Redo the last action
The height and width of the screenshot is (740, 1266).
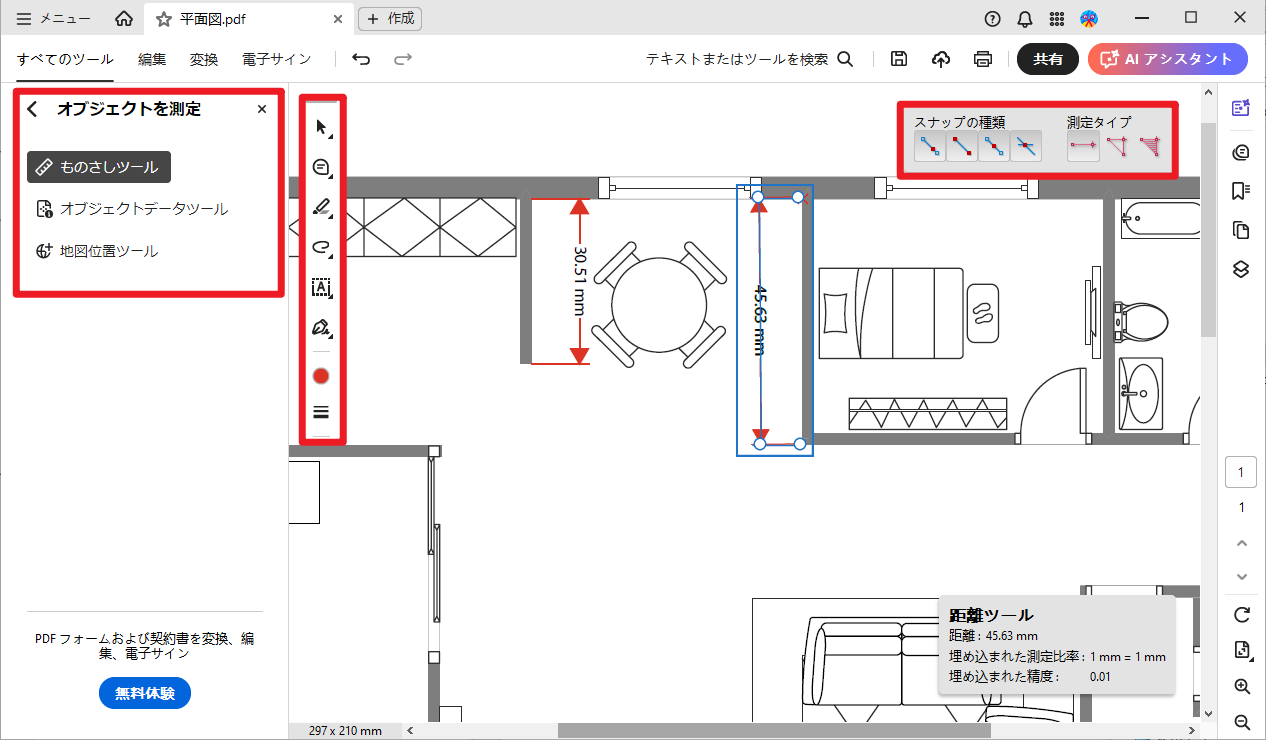[x=403, y=59]
